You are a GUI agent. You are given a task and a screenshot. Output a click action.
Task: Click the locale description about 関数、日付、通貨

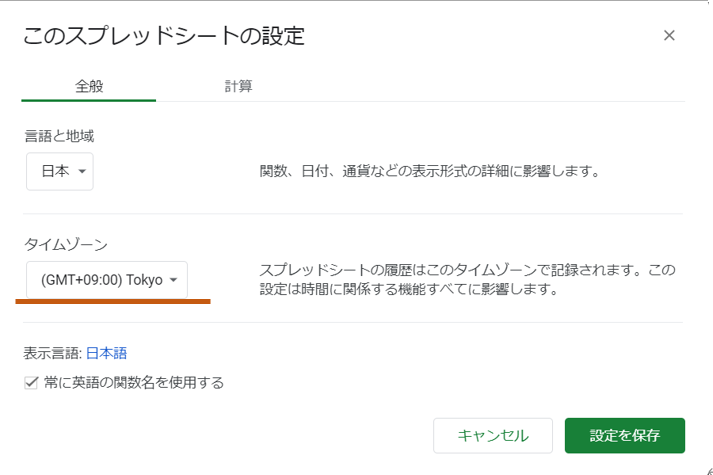(x=428, y=171)
